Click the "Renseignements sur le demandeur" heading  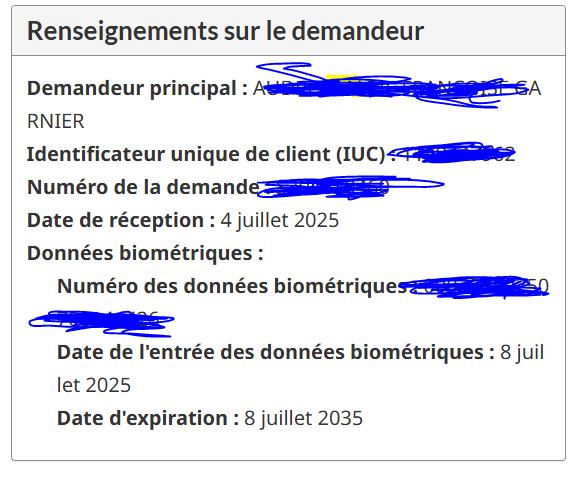tap(225, 31)
